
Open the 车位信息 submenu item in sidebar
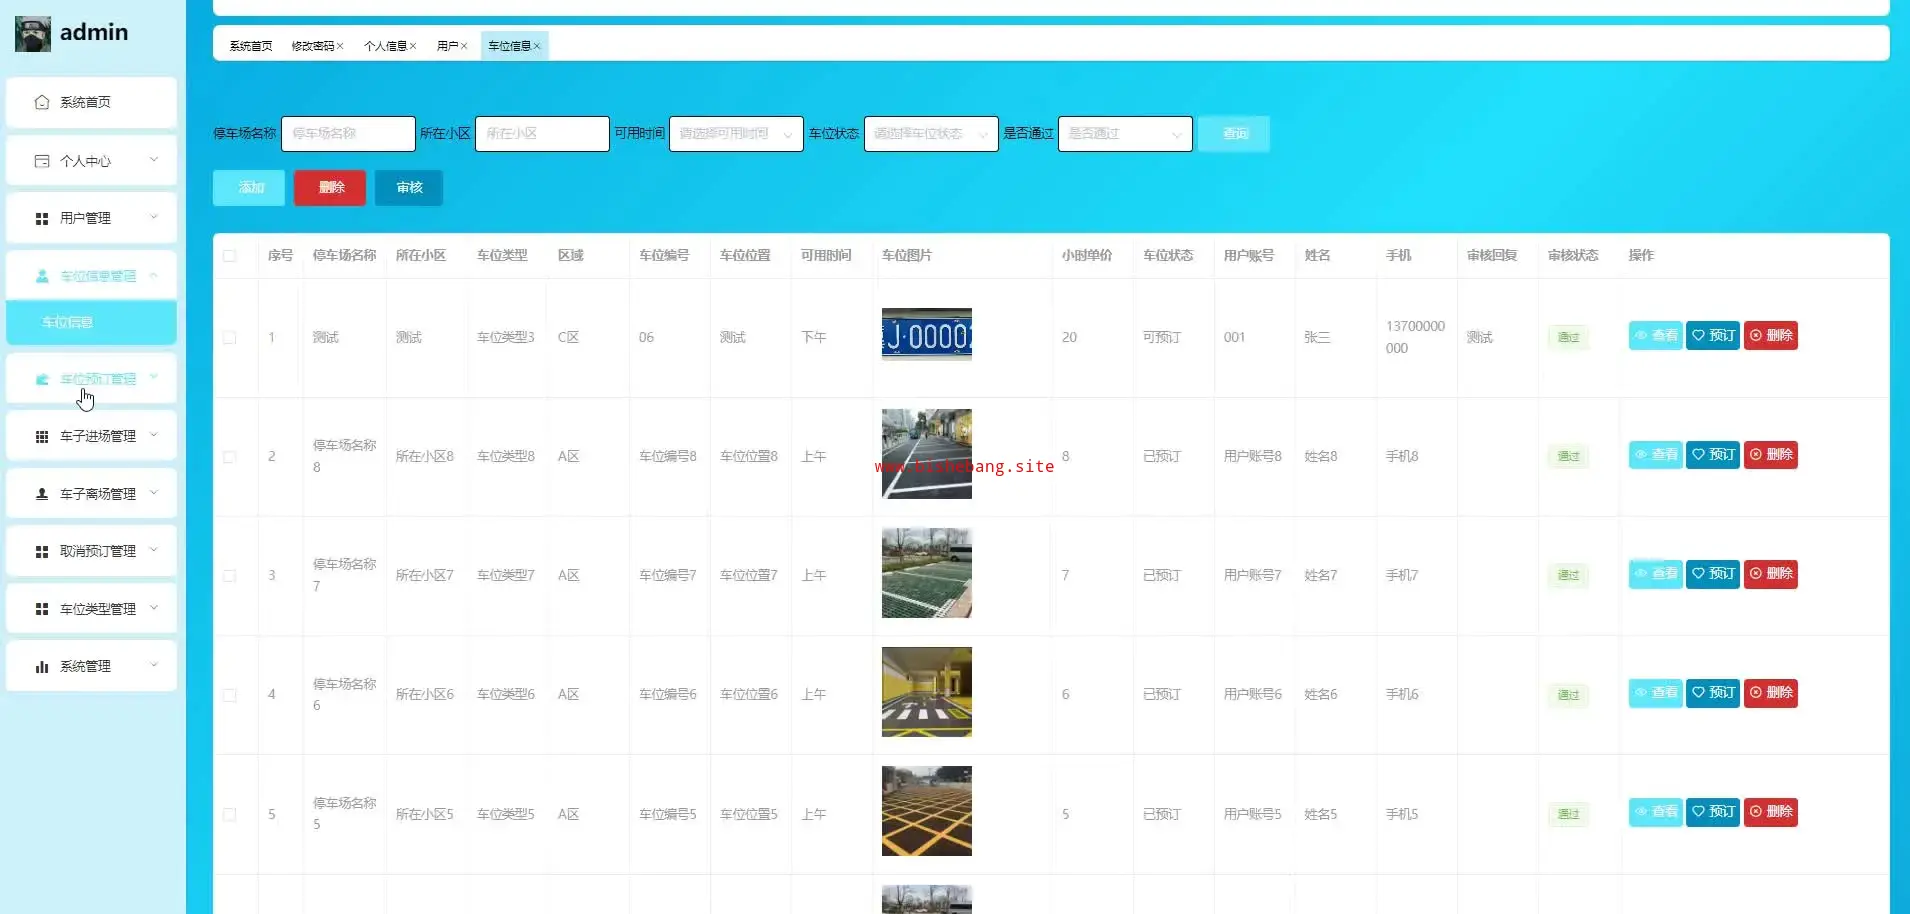click(x=68, y=322)
